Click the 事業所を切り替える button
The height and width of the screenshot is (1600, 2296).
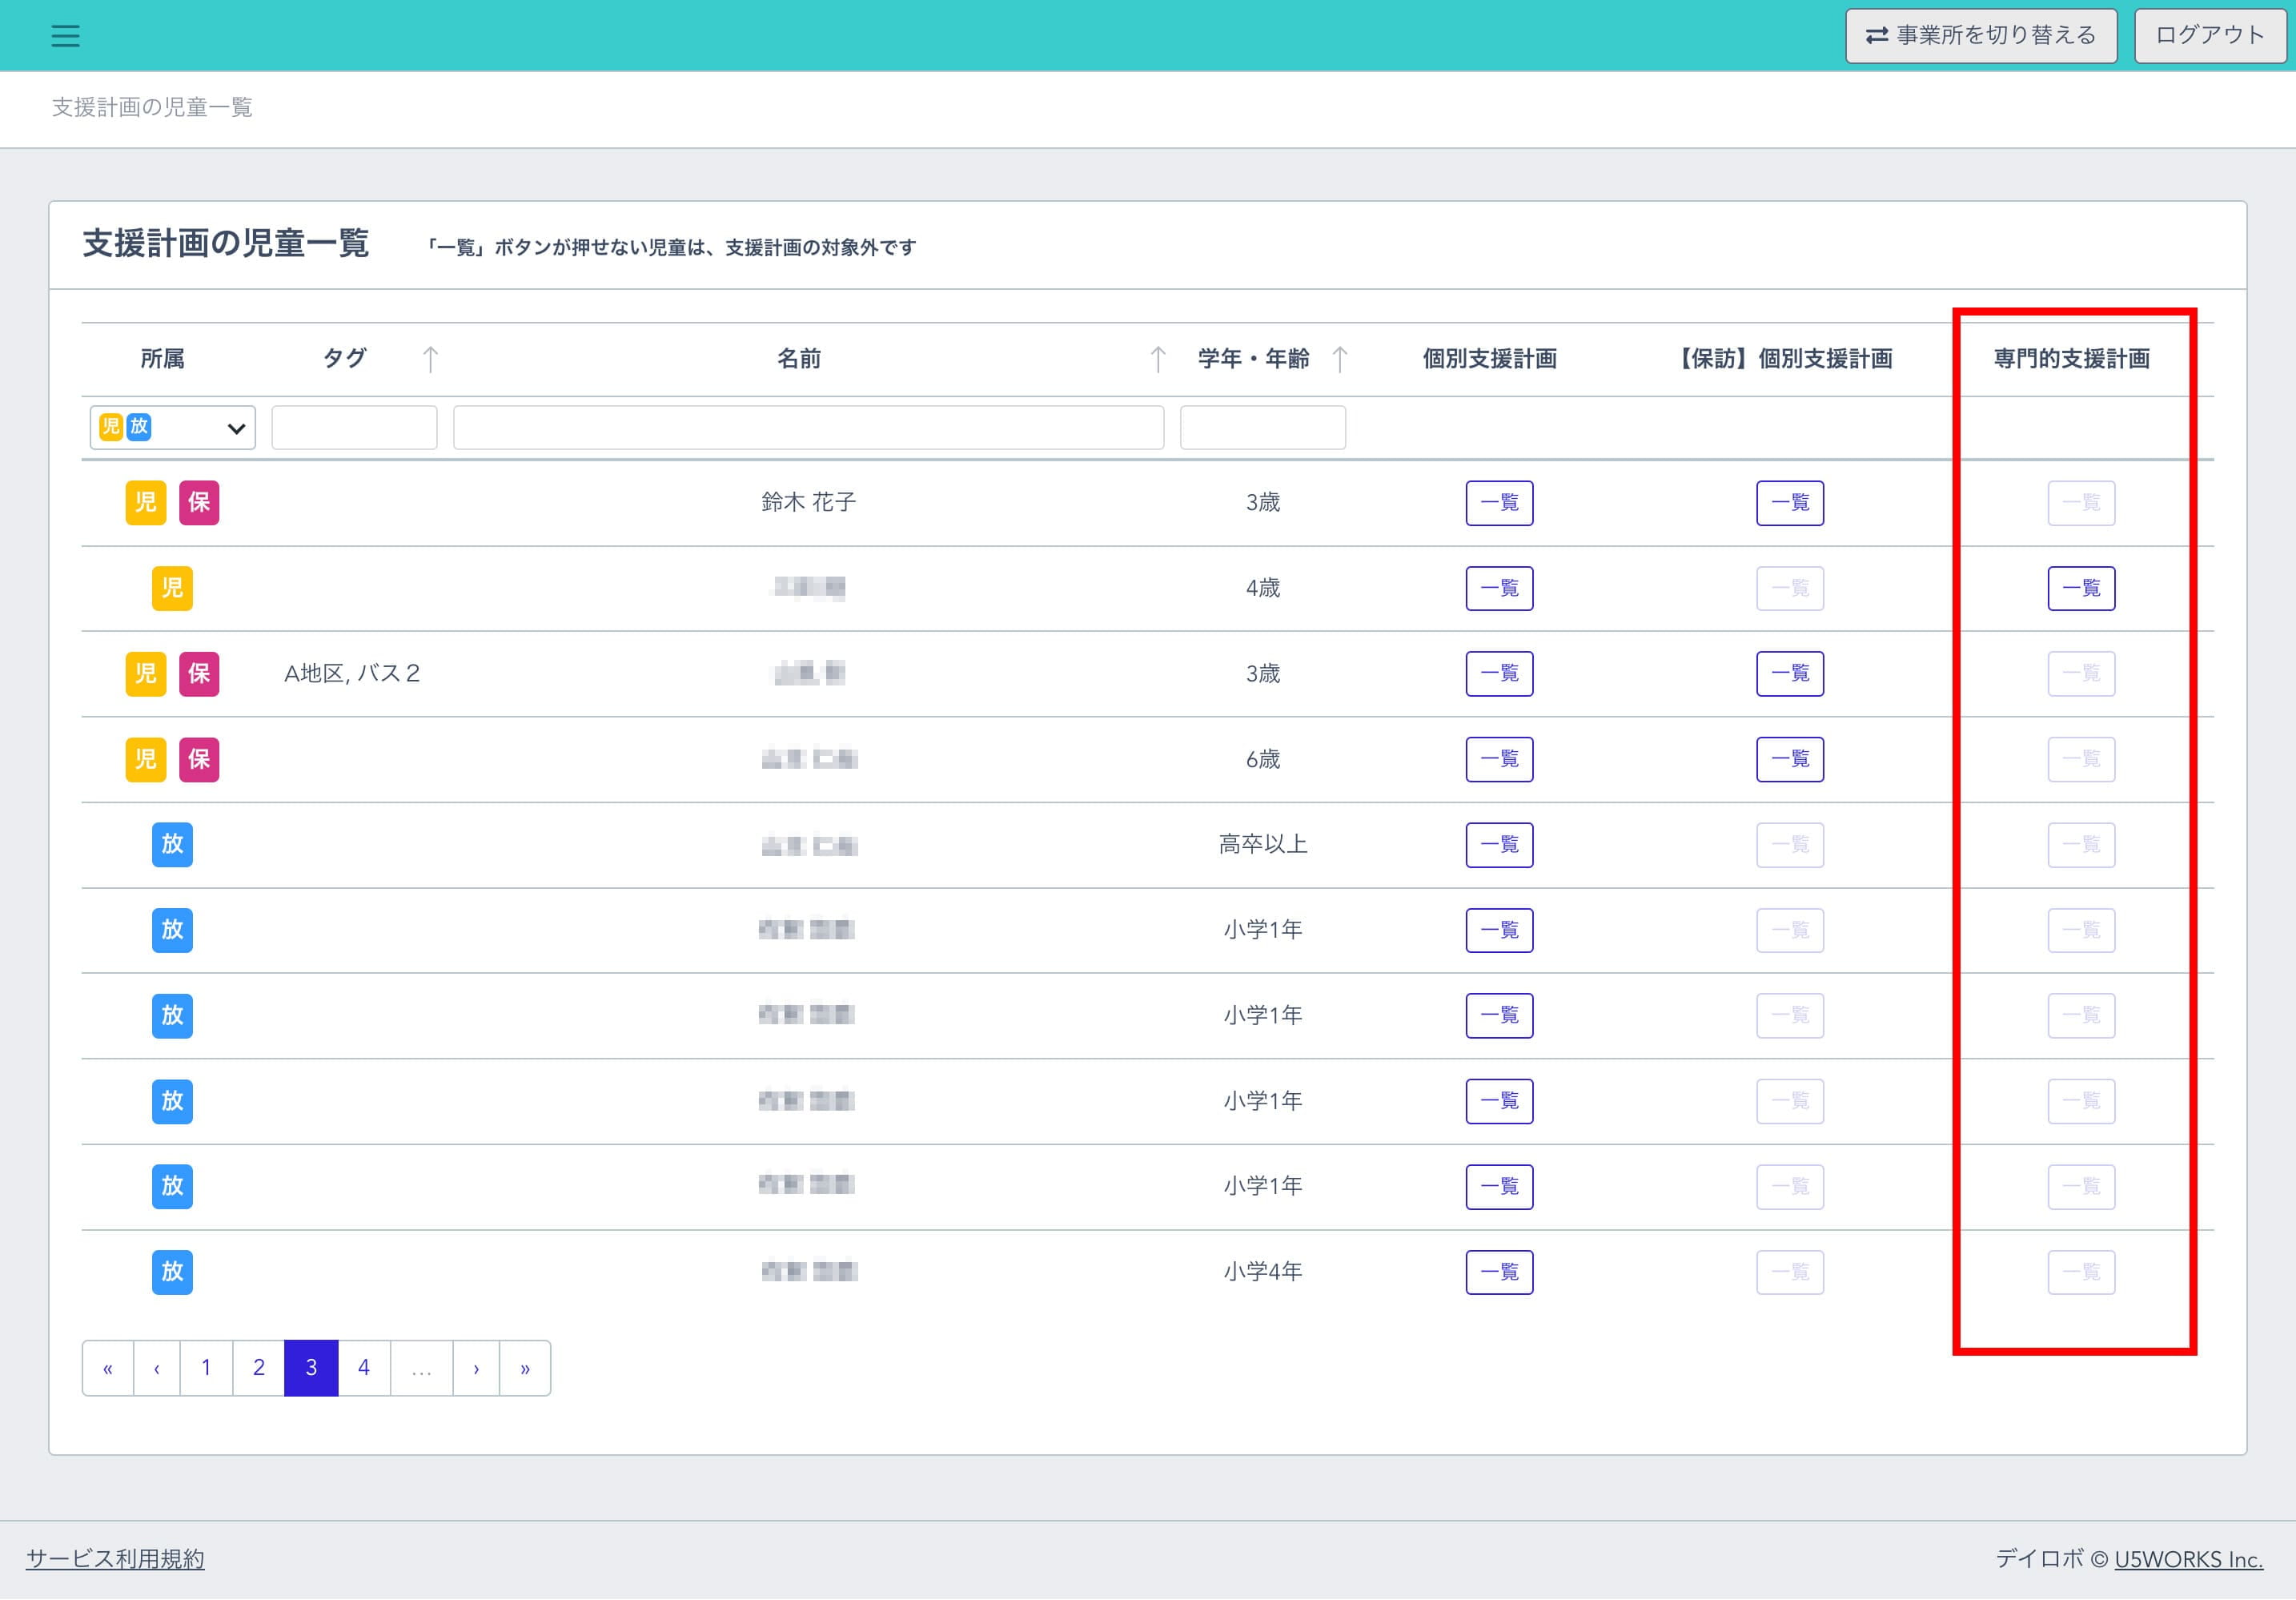click(x=1980, y=36)
